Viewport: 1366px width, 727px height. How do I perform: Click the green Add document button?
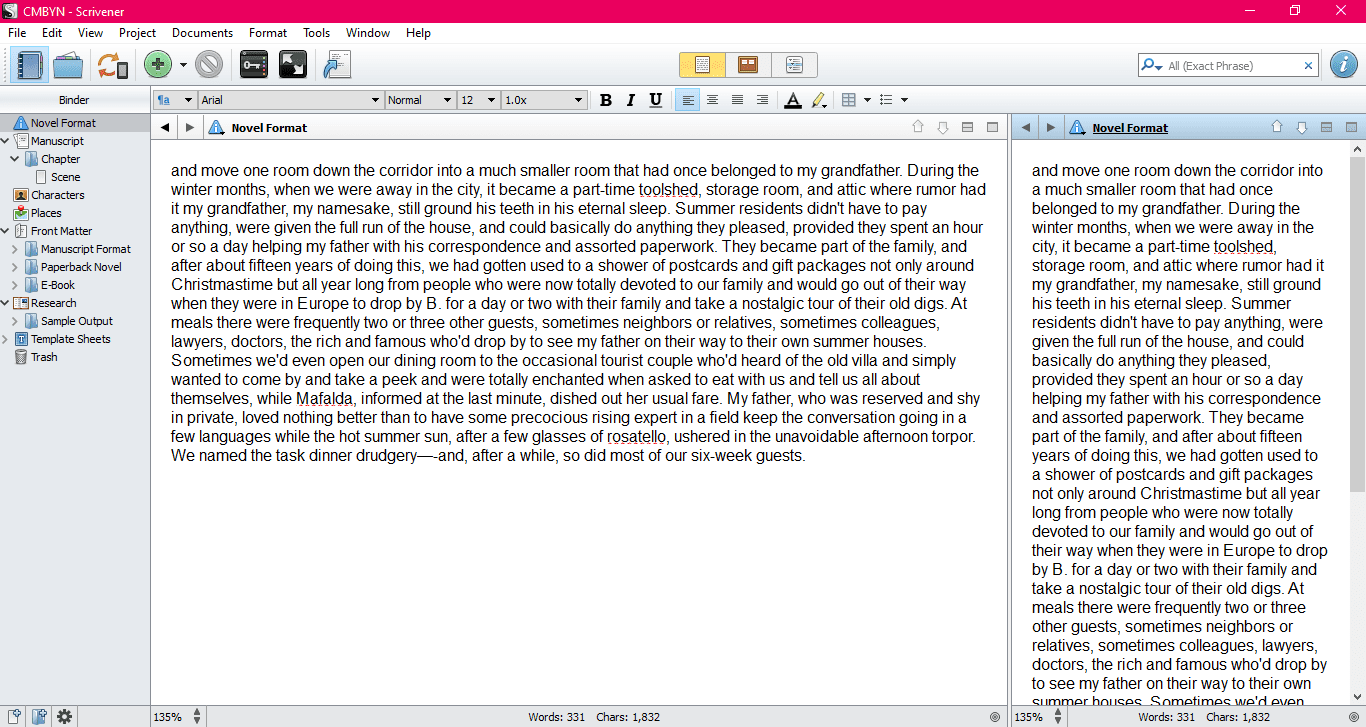point(157,66)
